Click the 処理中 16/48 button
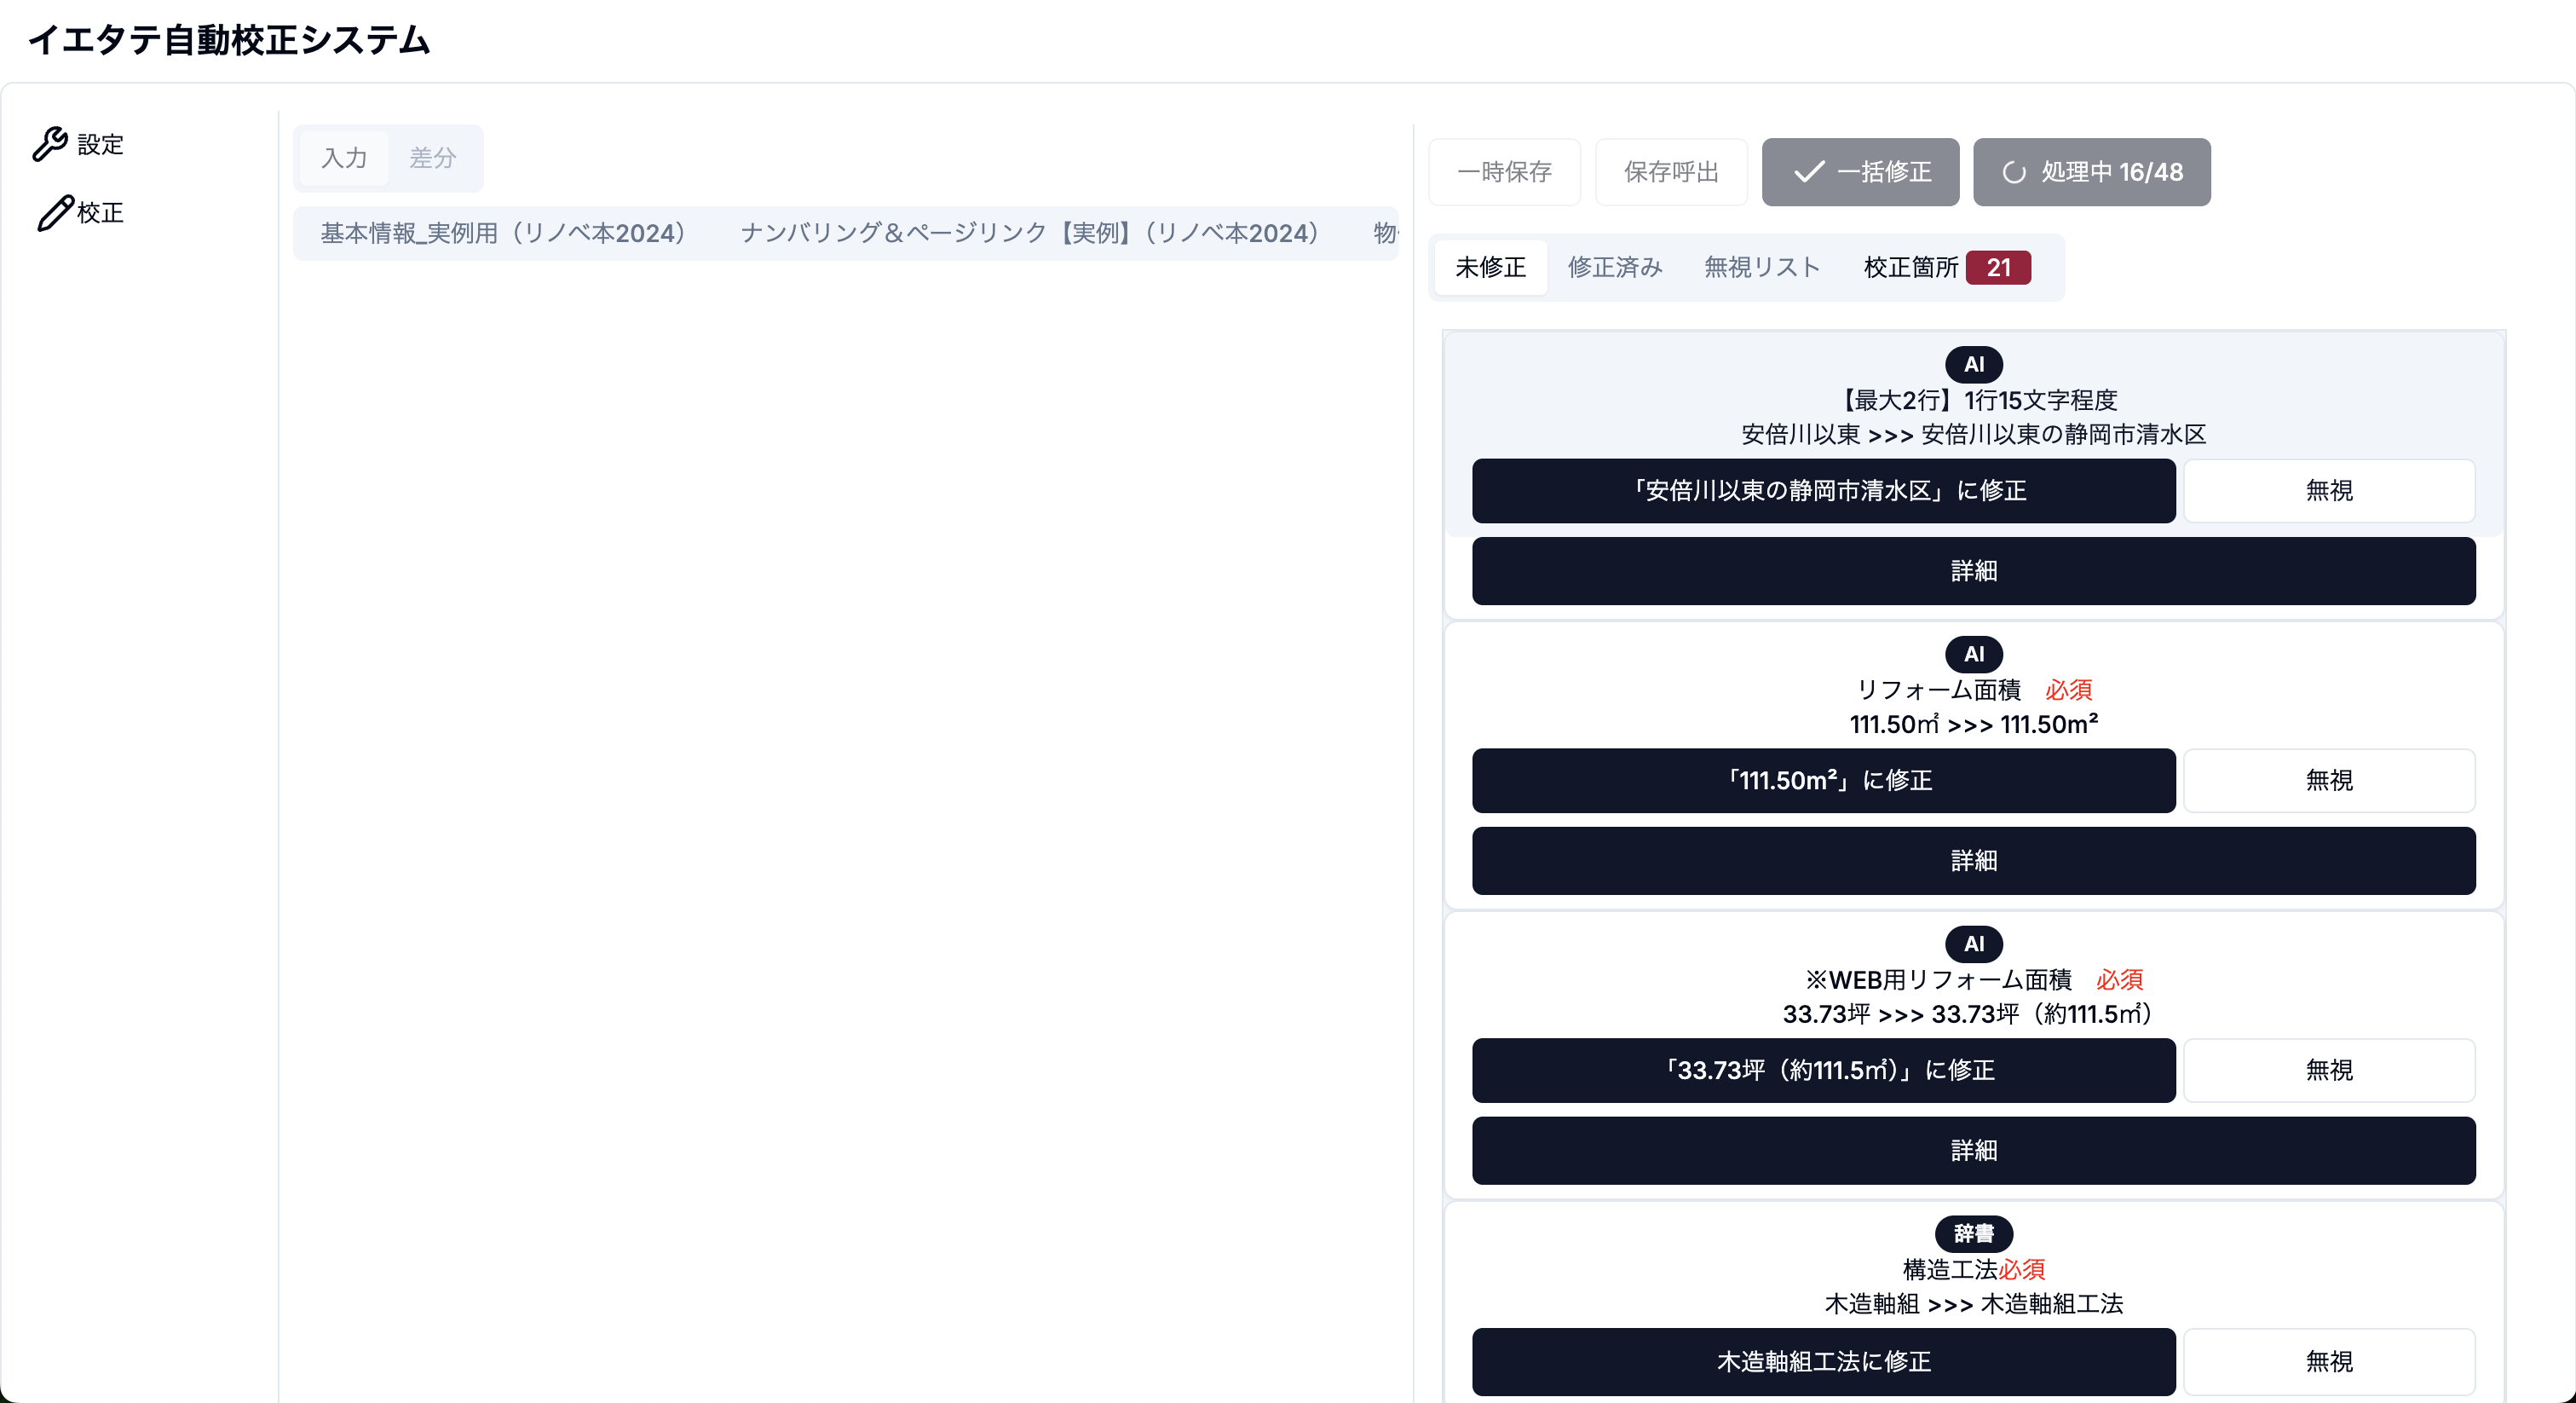2576x1403 pixels. [x=2091, y=172]
